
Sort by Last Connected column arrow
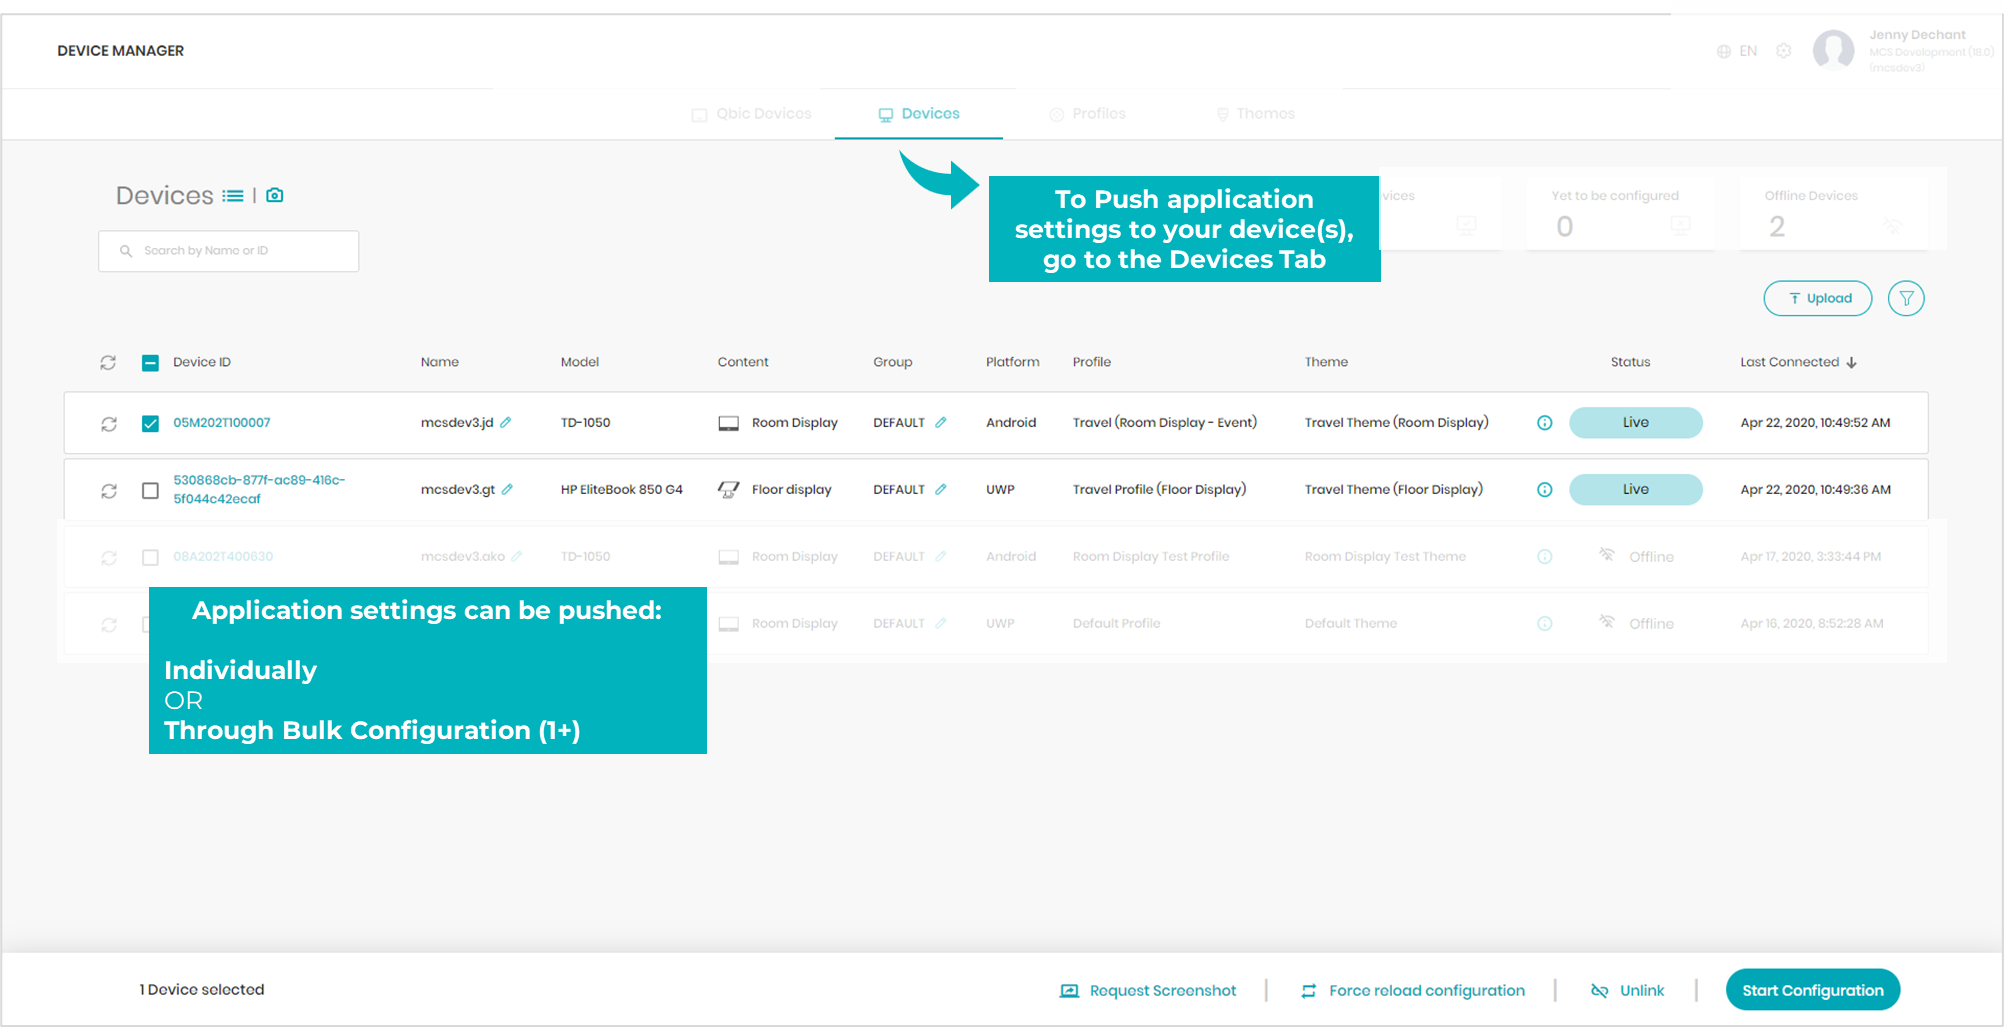click(x=1852, y=362)
